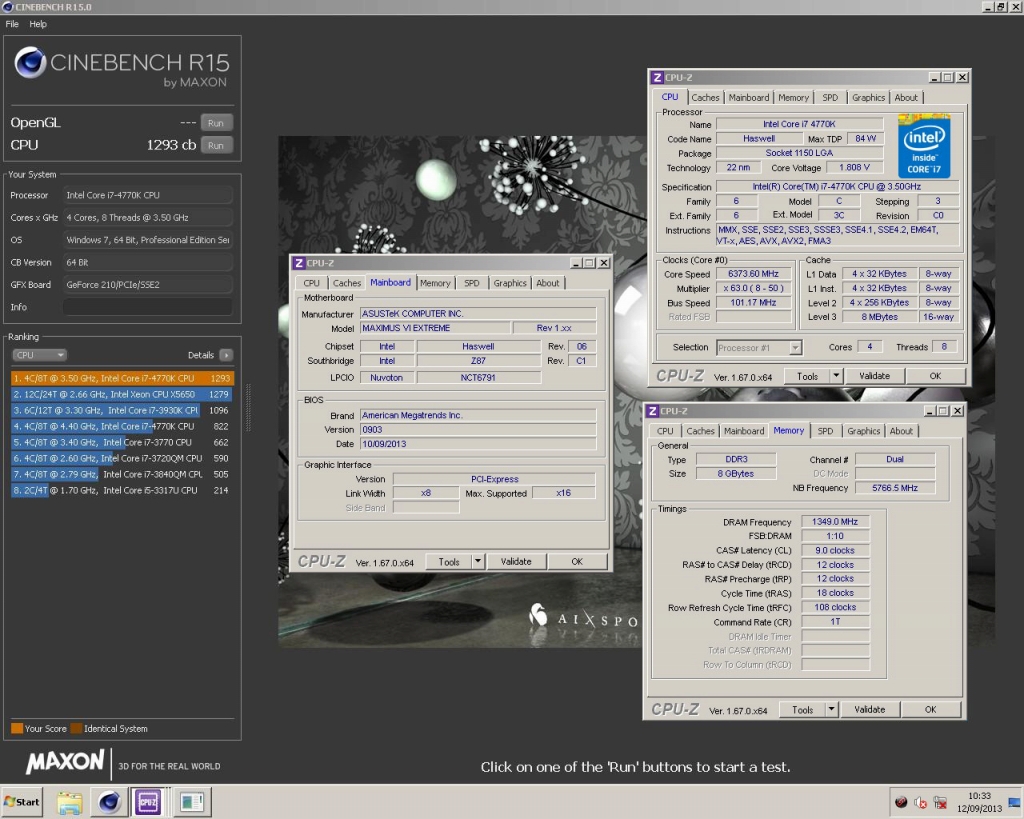Open the Ranking CPU dropdown
Image resolution: width=1024 pixels, height=819 pixels.
[39, 355]
